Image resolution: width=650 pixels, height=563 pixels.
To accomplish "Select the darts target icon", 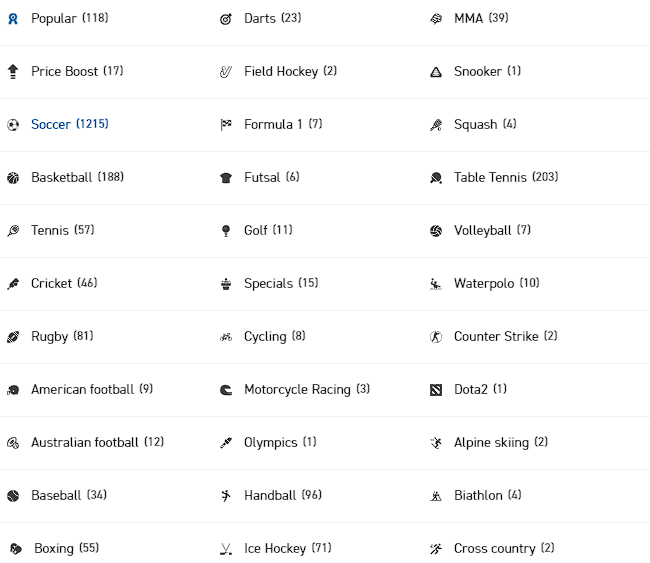I will 226,19.
